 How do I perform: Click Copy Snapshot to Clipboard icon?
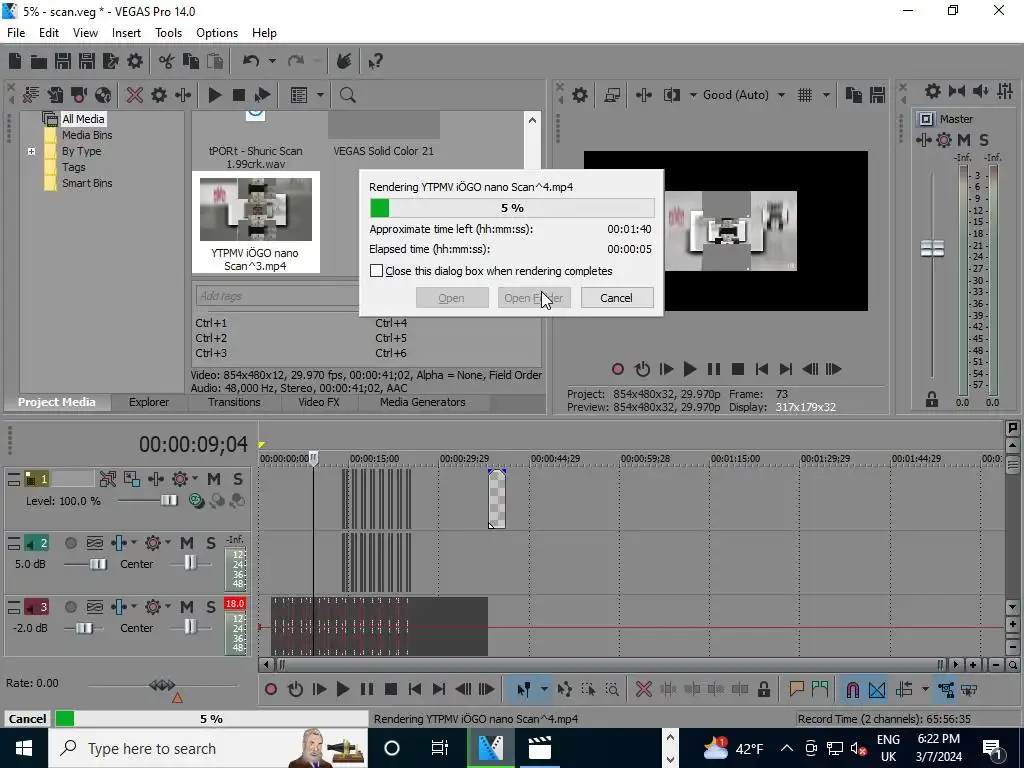[x=854, y=95]
